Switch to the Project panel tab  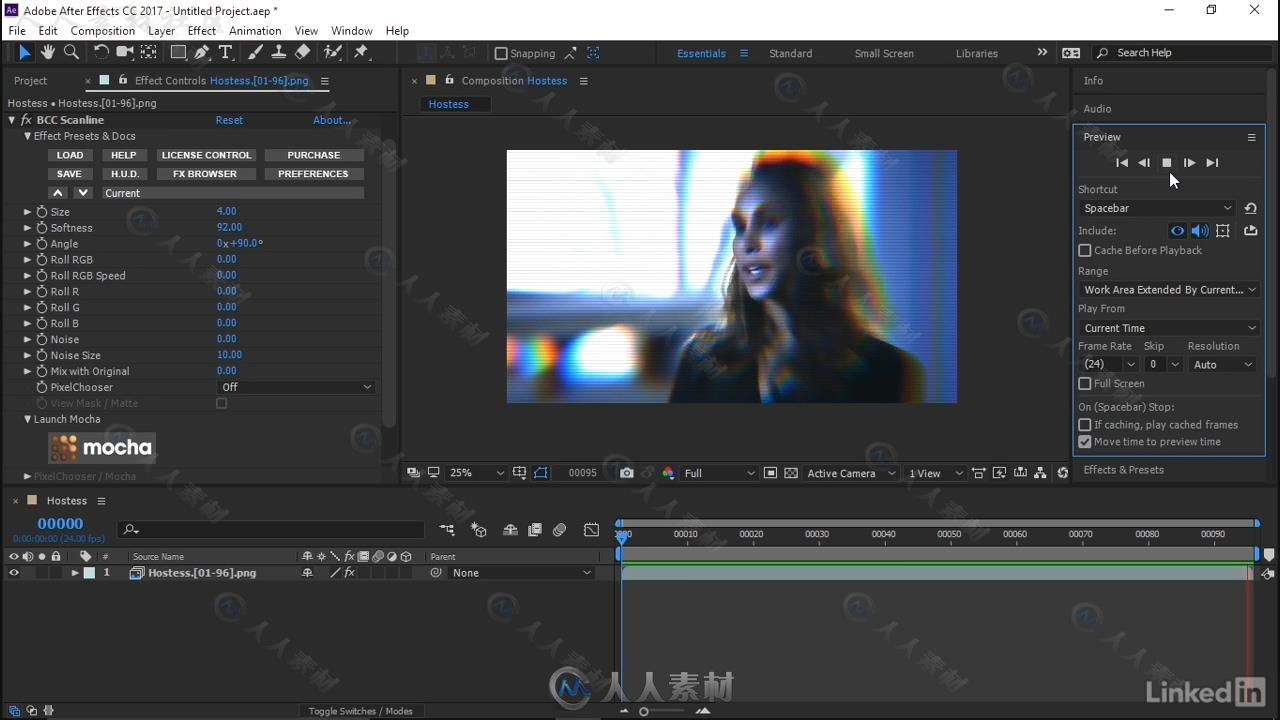[30, 80]
